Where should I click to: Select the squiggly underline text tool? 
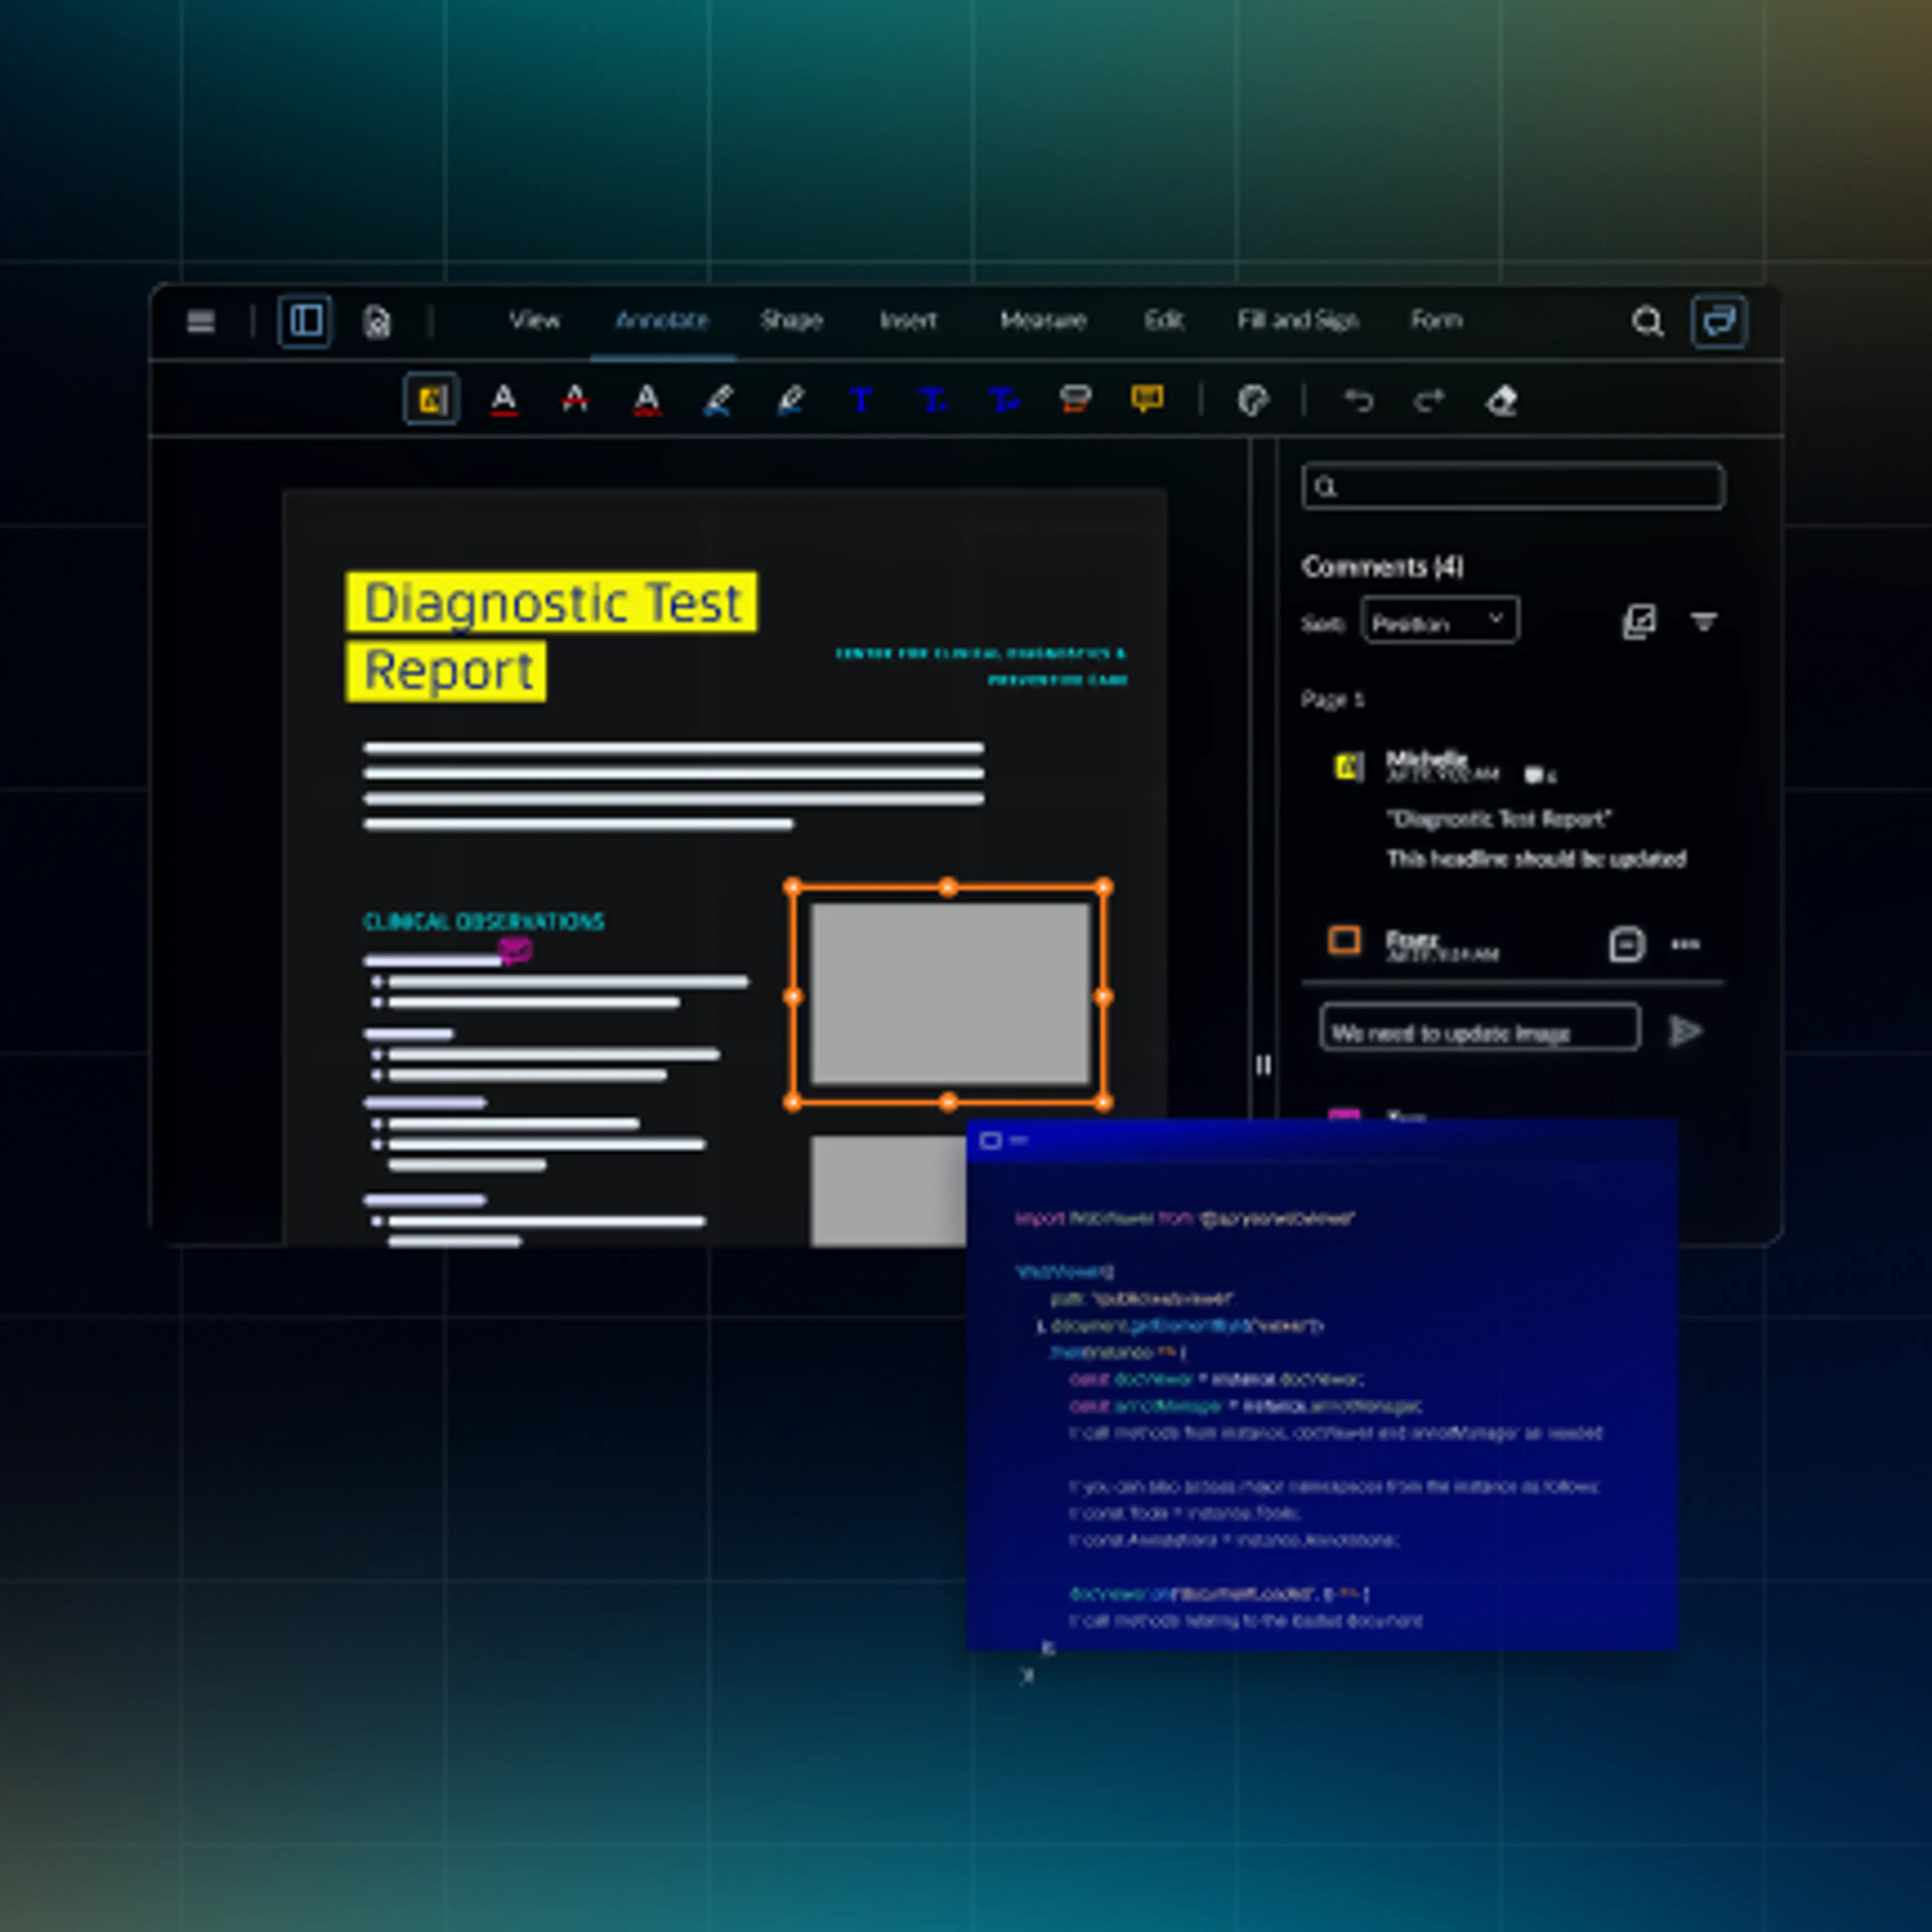(647, 401)
